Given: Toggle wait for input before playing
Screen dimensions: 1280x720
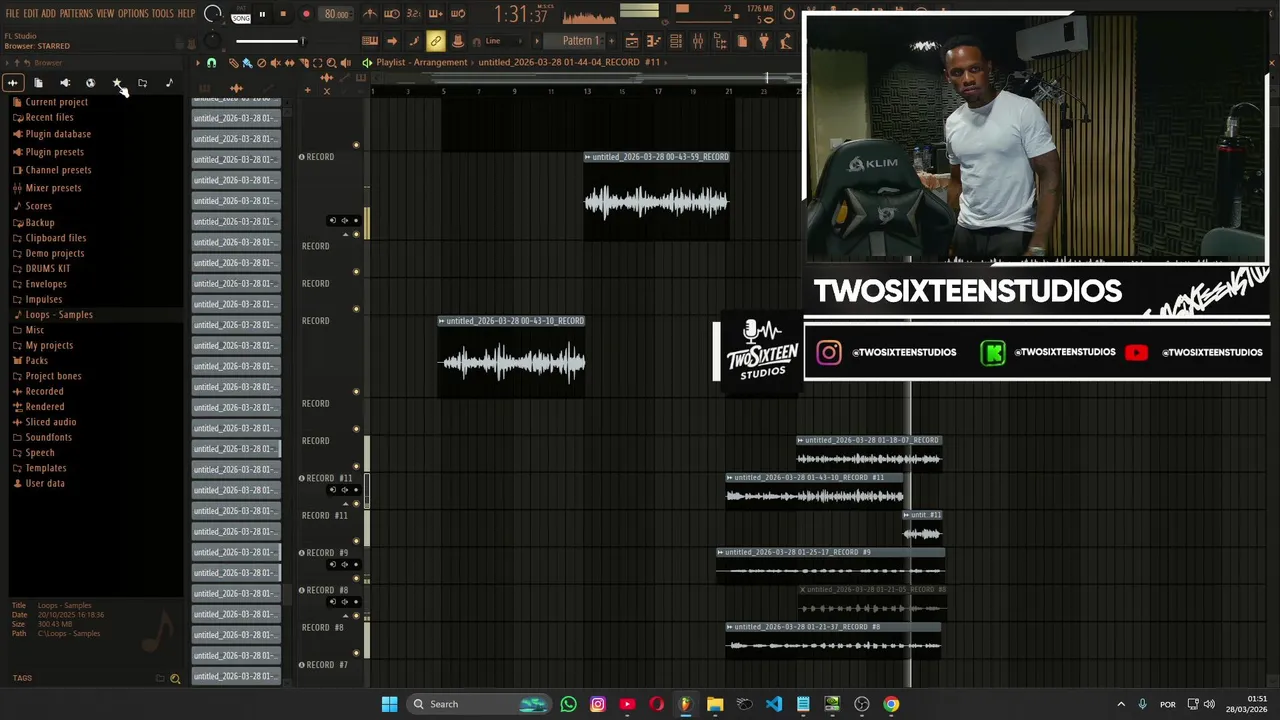Looking at the screenshot, I should click(x=391, y=14).
